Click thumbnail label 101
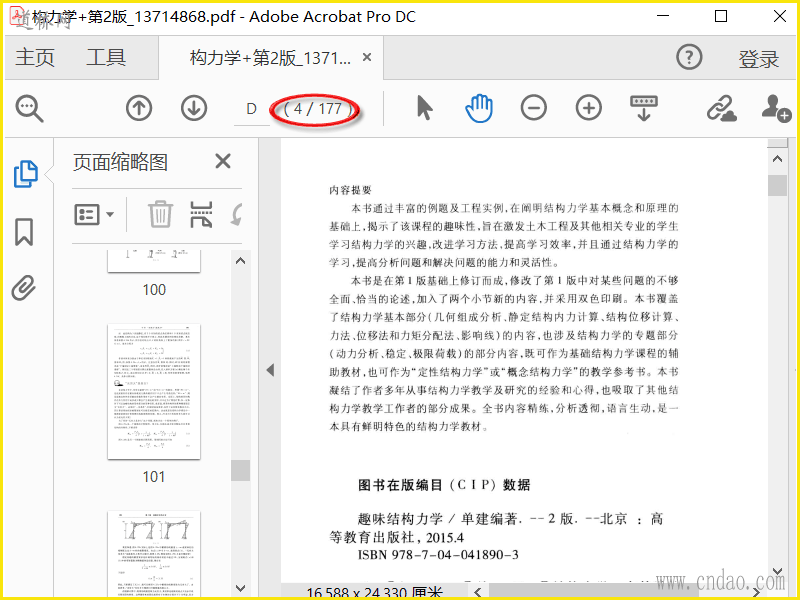 pos(154,477)
